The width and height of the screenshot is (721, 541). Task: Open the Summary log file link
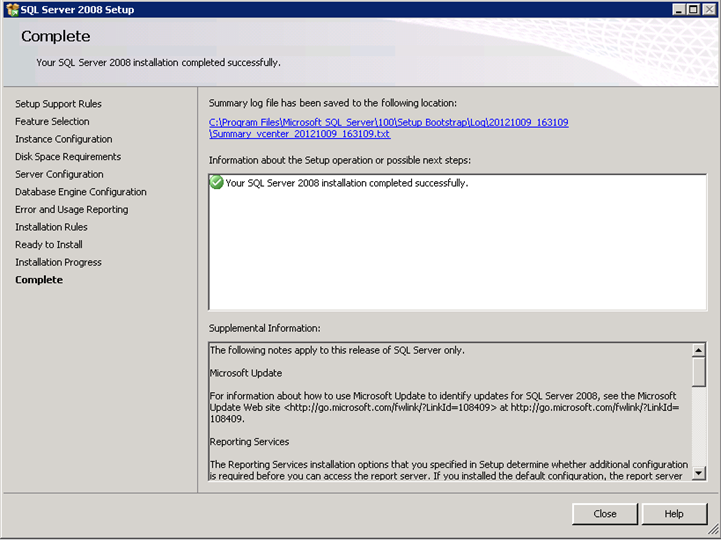coord(389,128)
